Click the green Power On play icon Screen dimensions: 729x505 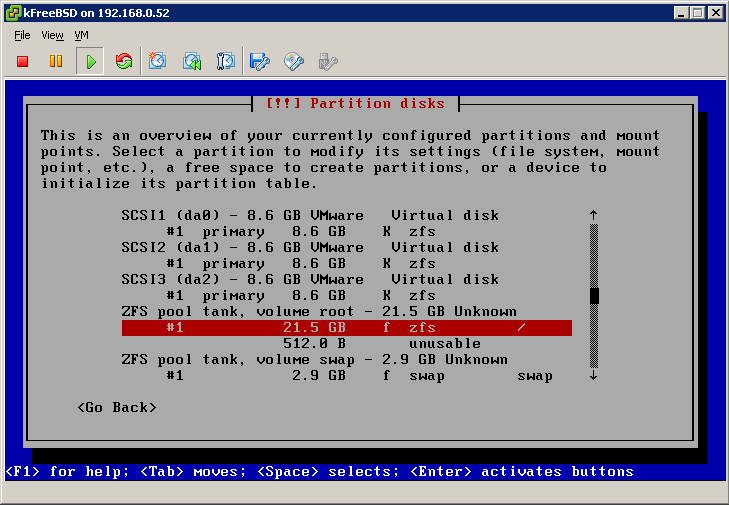click(90, 61)
